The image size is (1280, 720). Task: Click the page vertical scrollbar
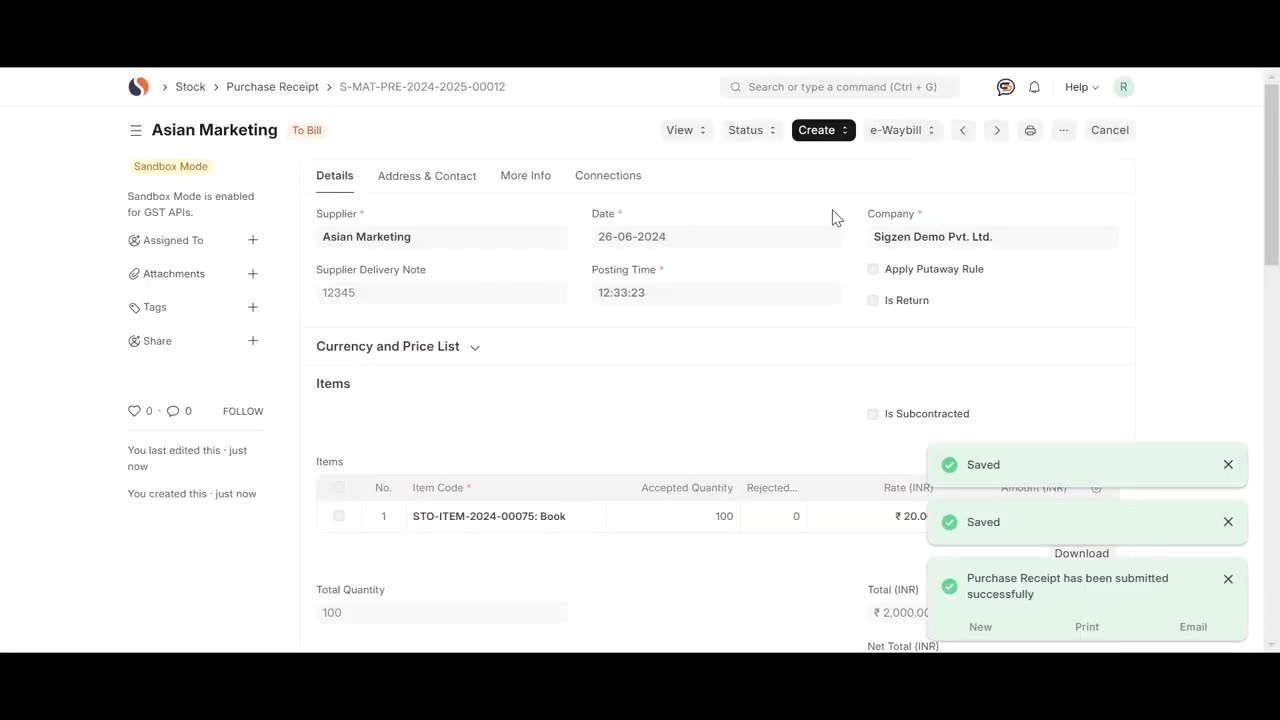[1271, 175]
